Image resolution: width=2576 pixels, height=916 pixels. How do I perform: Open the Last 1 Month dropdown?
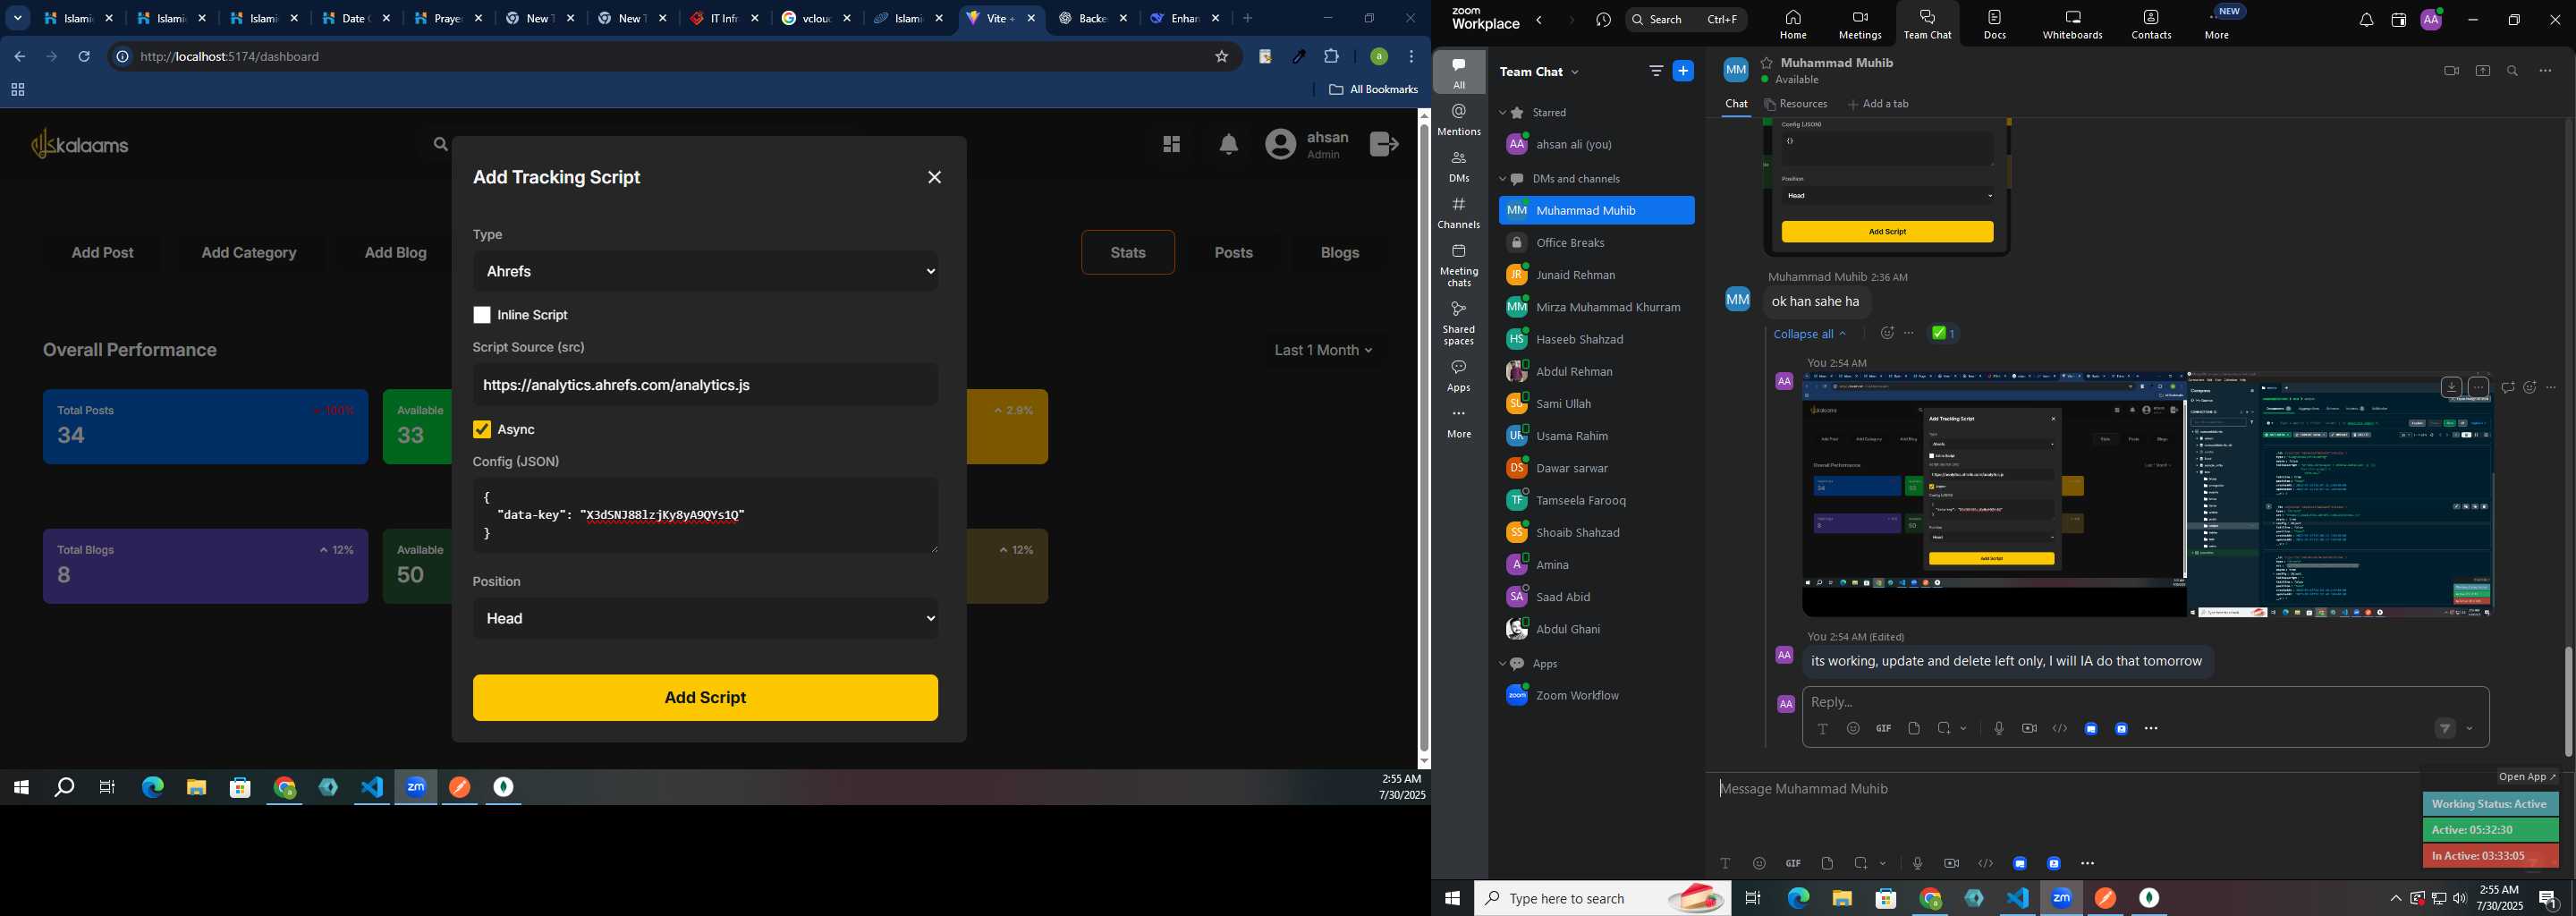pyautogui.click(x=1323, y=350)
